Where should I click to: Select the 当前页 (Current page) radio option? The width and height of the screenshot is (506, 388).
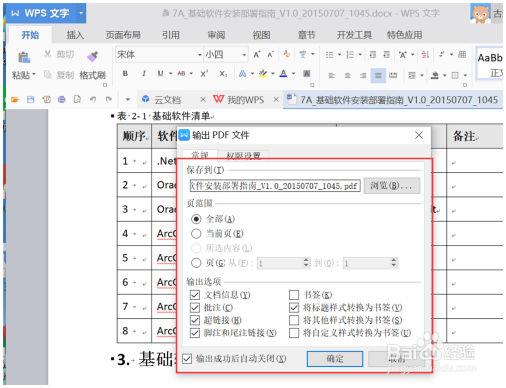point(196,234)
